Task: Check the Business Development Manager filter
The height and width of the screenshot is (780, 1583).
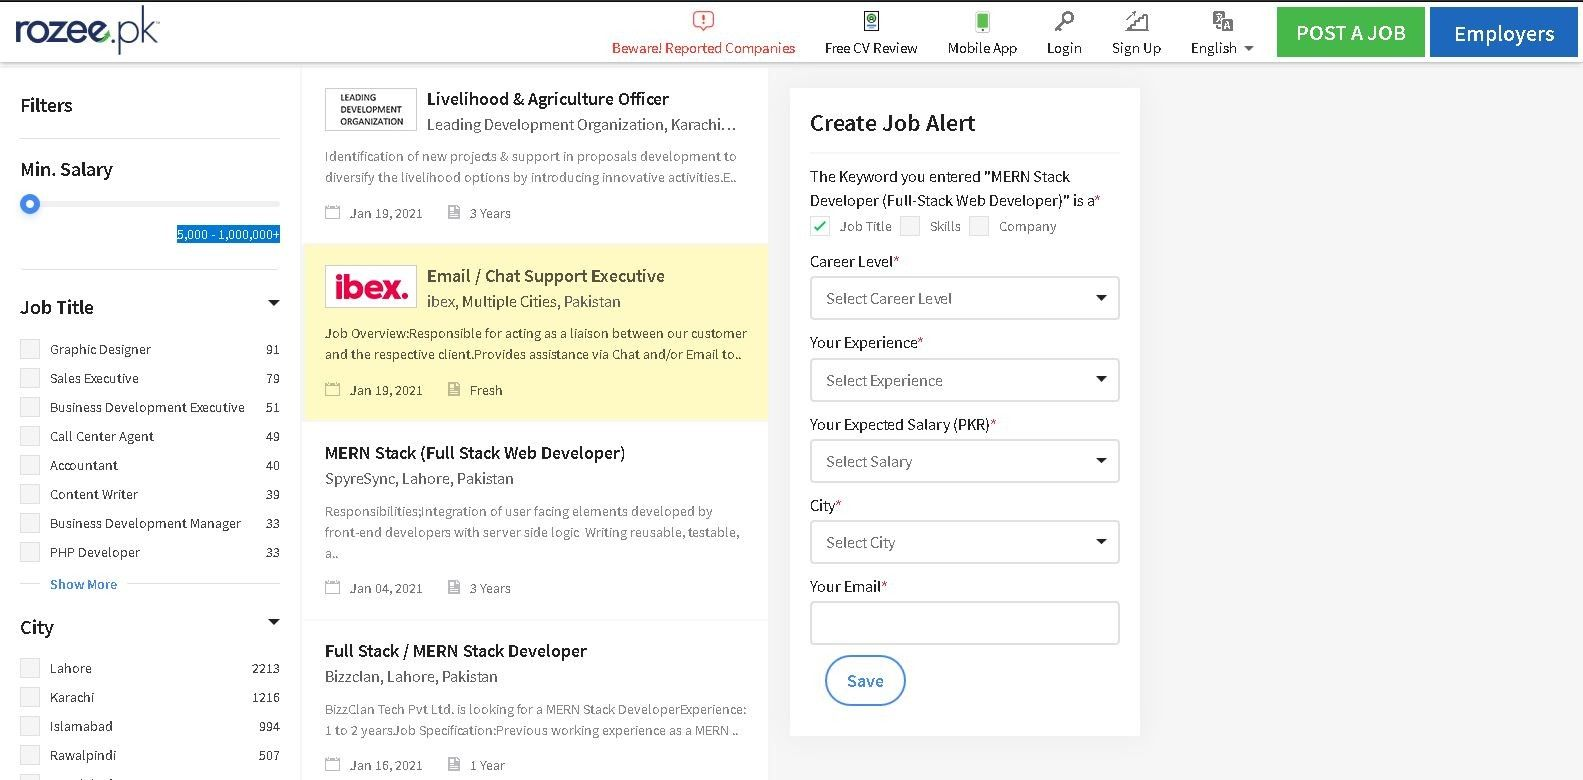Action: point(30,523)
